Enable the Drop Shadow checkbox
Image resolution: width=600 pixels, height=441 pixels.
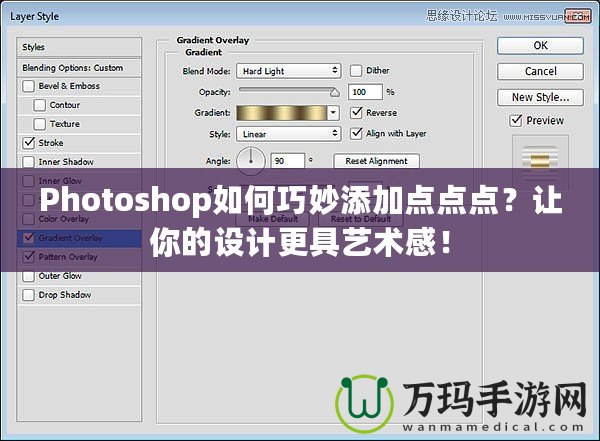[28, 295]
